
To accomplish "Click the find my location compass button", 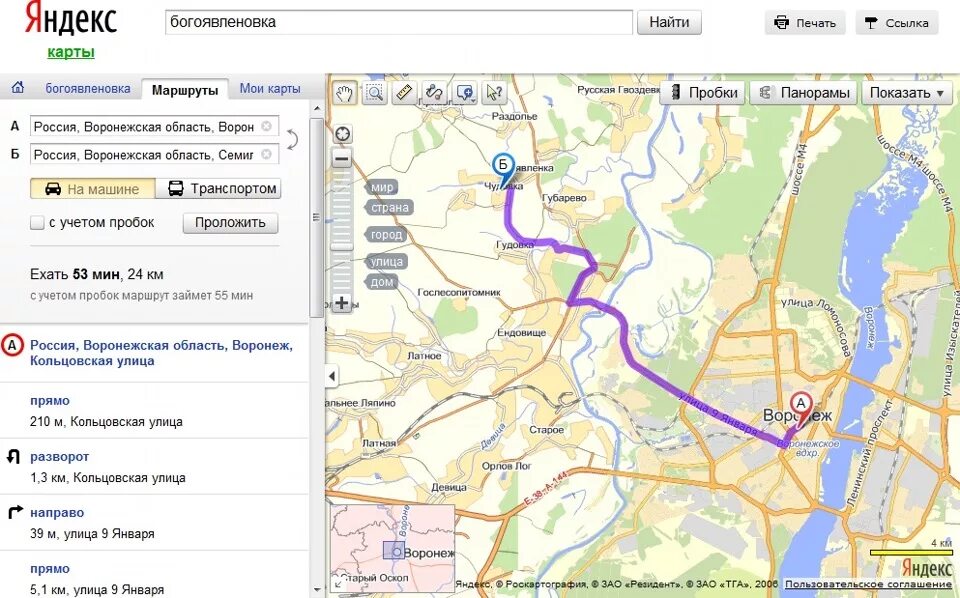I will point(342,133).
